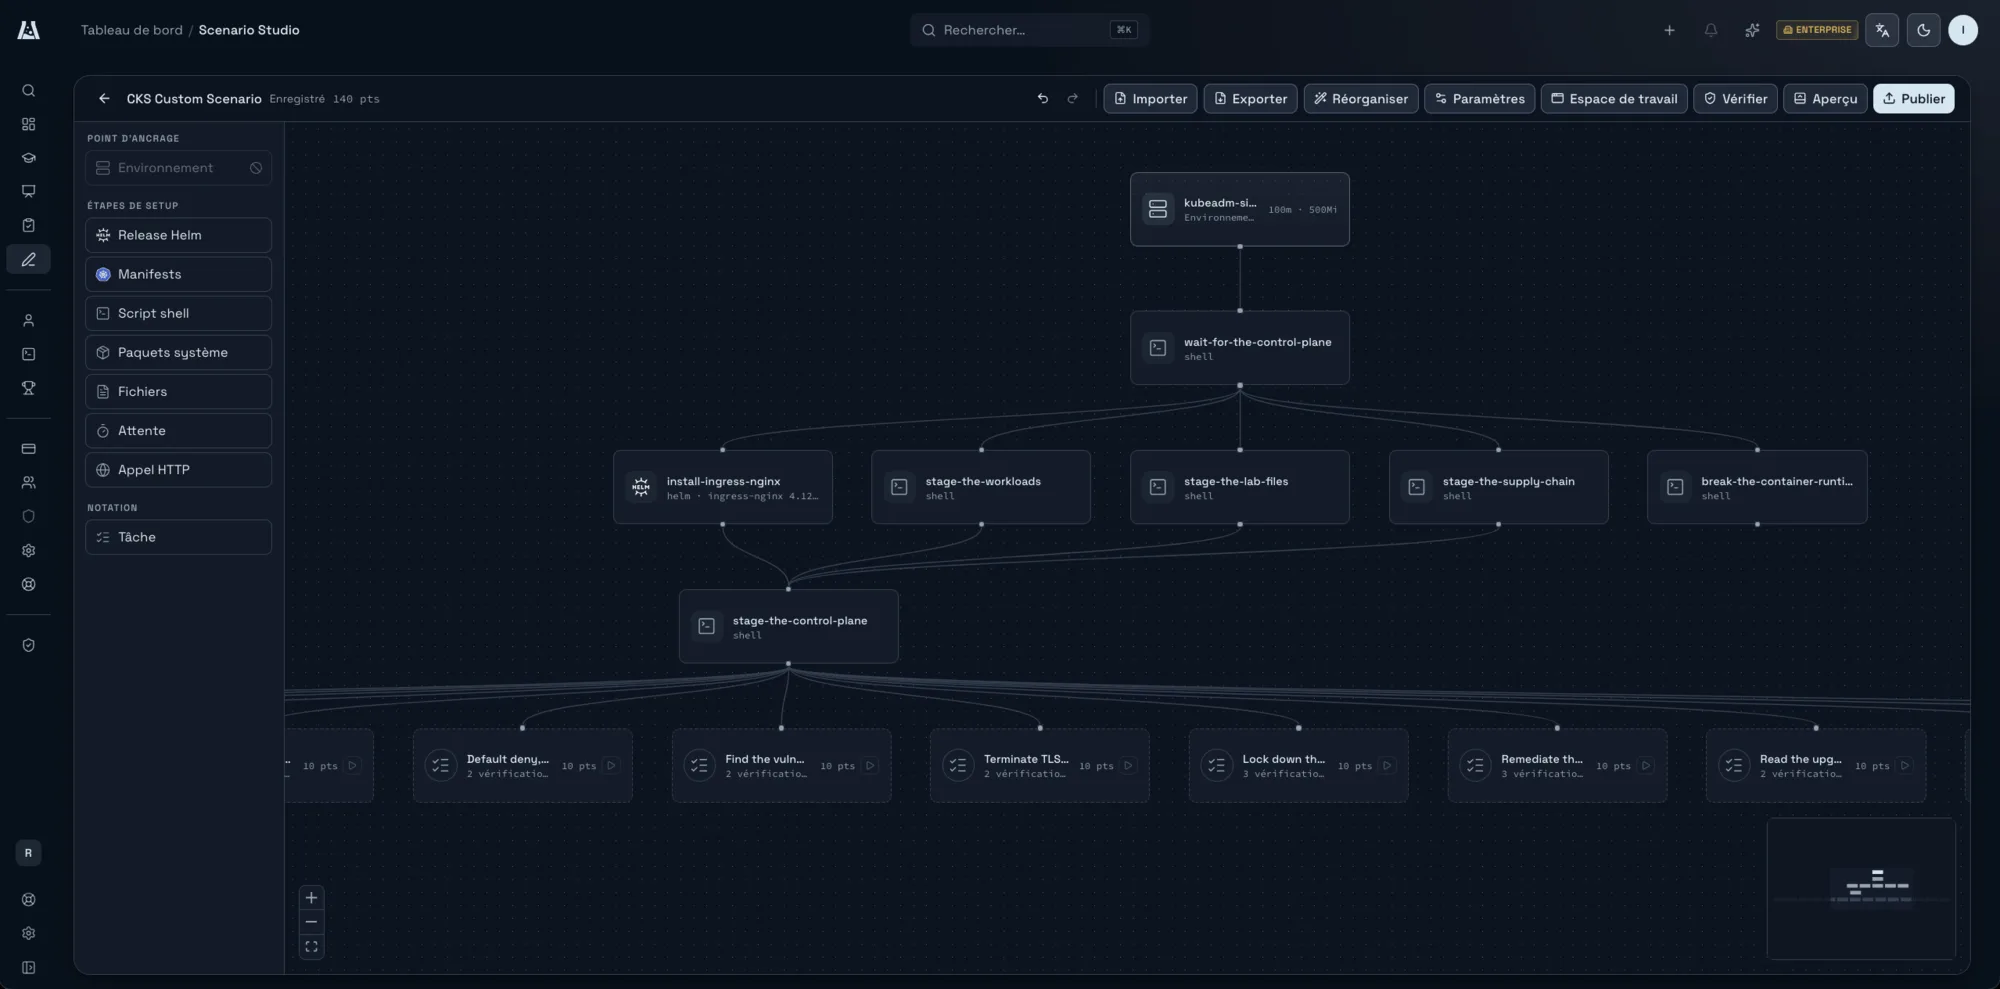Focus the Rechercher search field

click(1029, 30)
